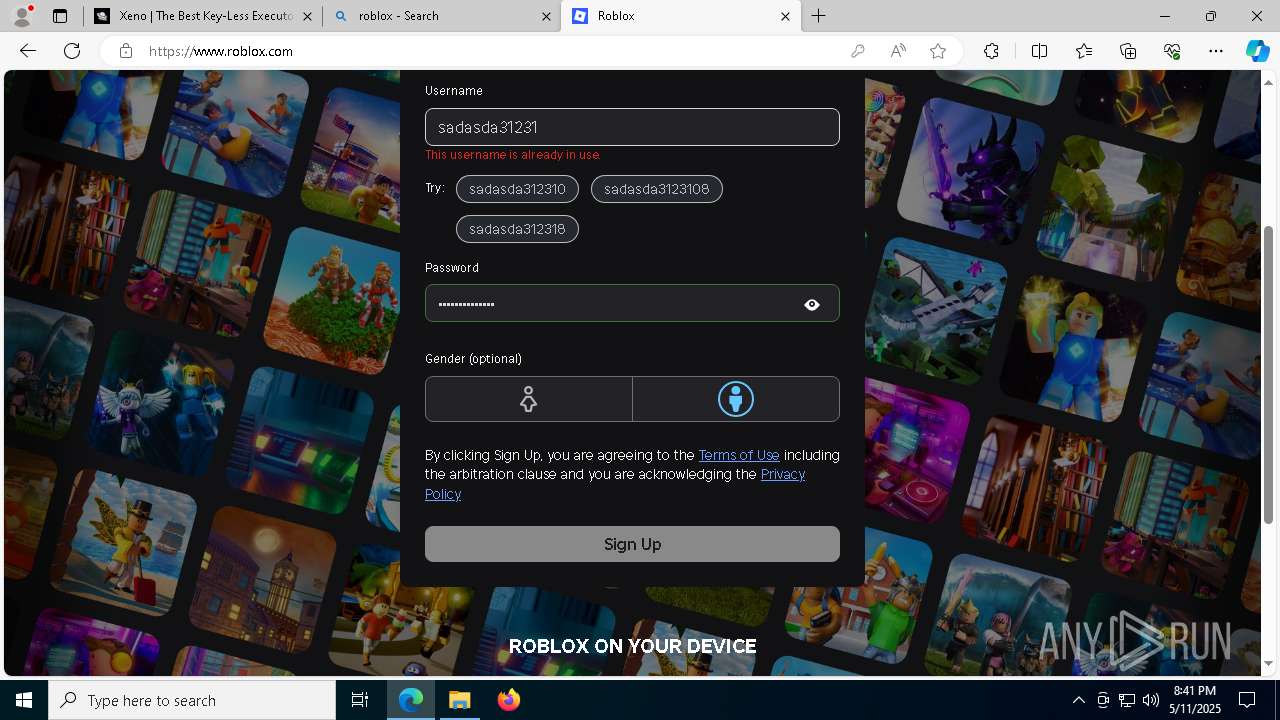
Task: Open the Terms of Use link
Action: [739, 455]
